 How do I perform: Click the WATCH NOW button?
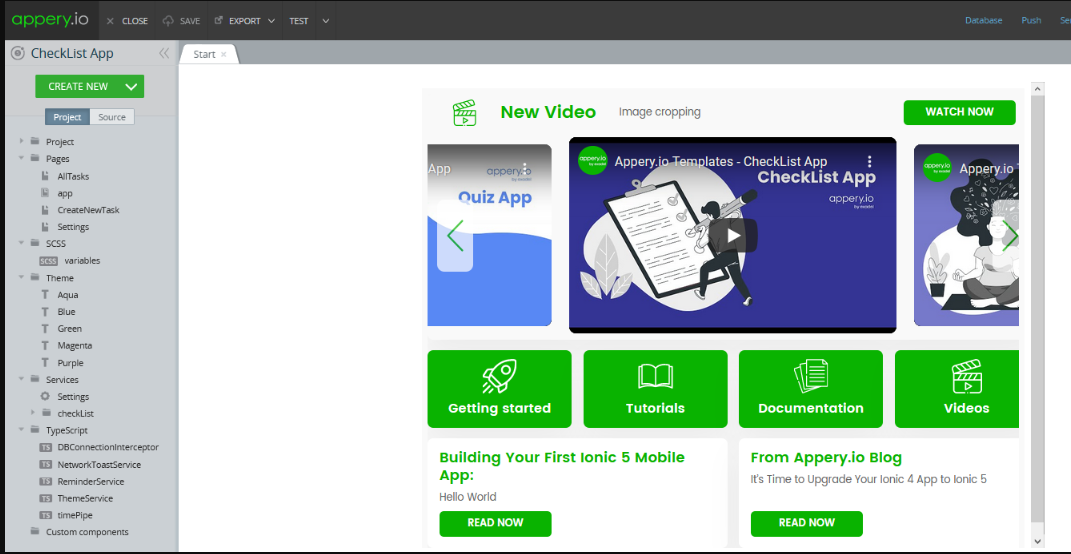[x=959, y=112]
